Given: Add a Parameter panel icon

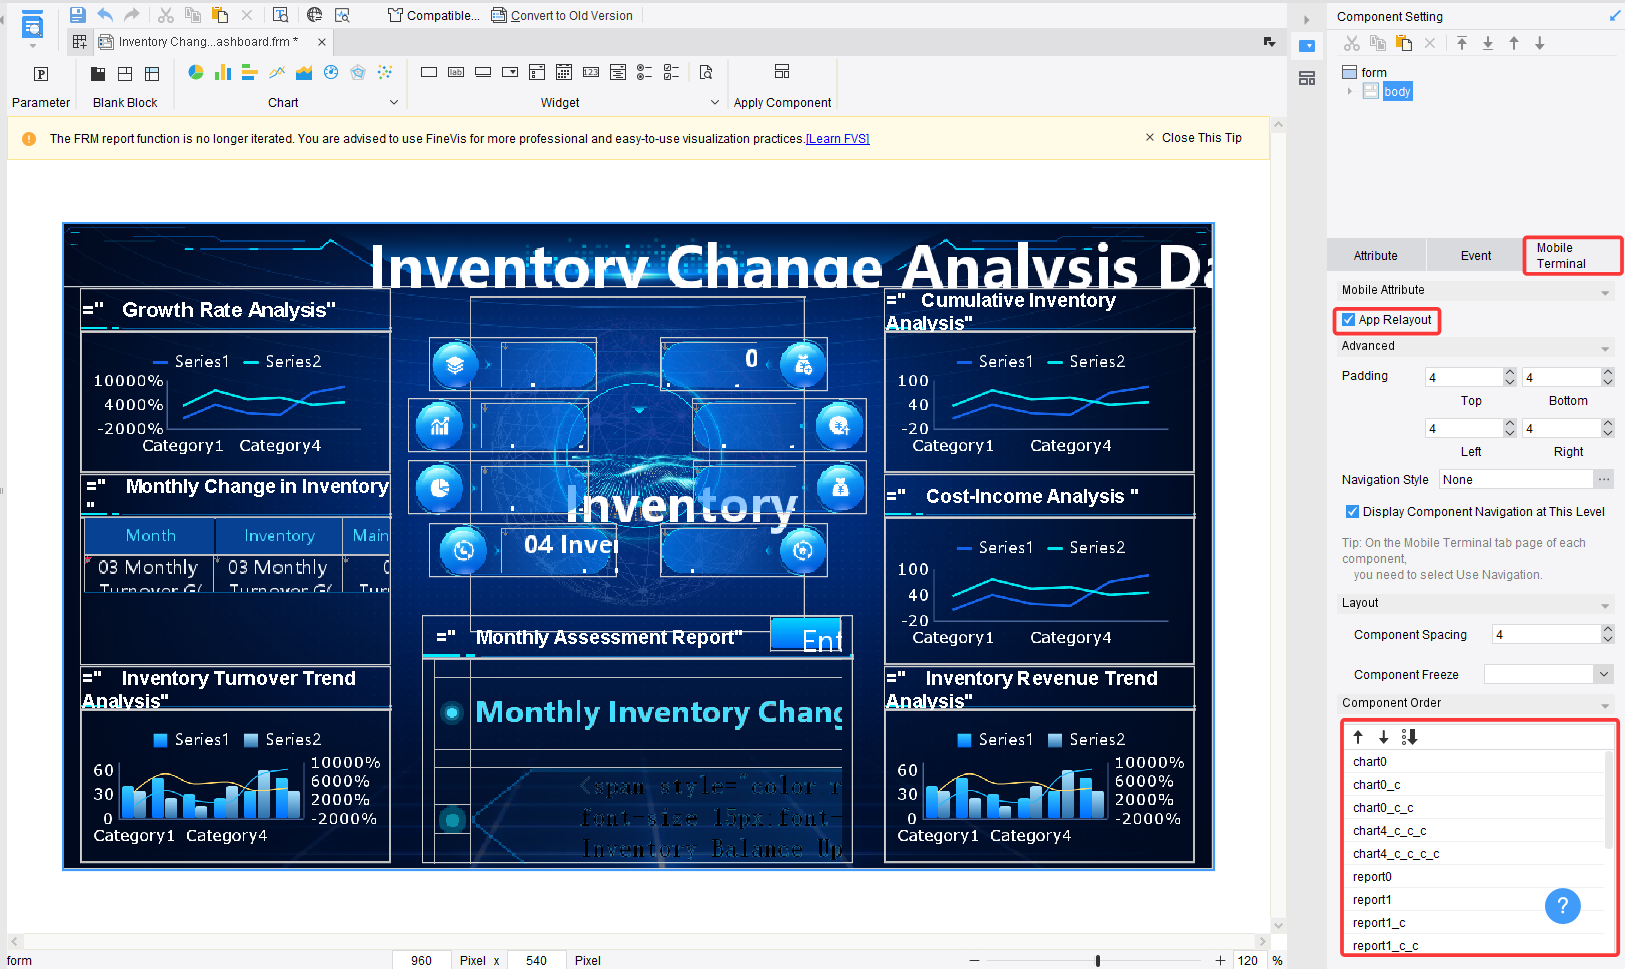Looking at the screenshot, I should tap(41, 73).
